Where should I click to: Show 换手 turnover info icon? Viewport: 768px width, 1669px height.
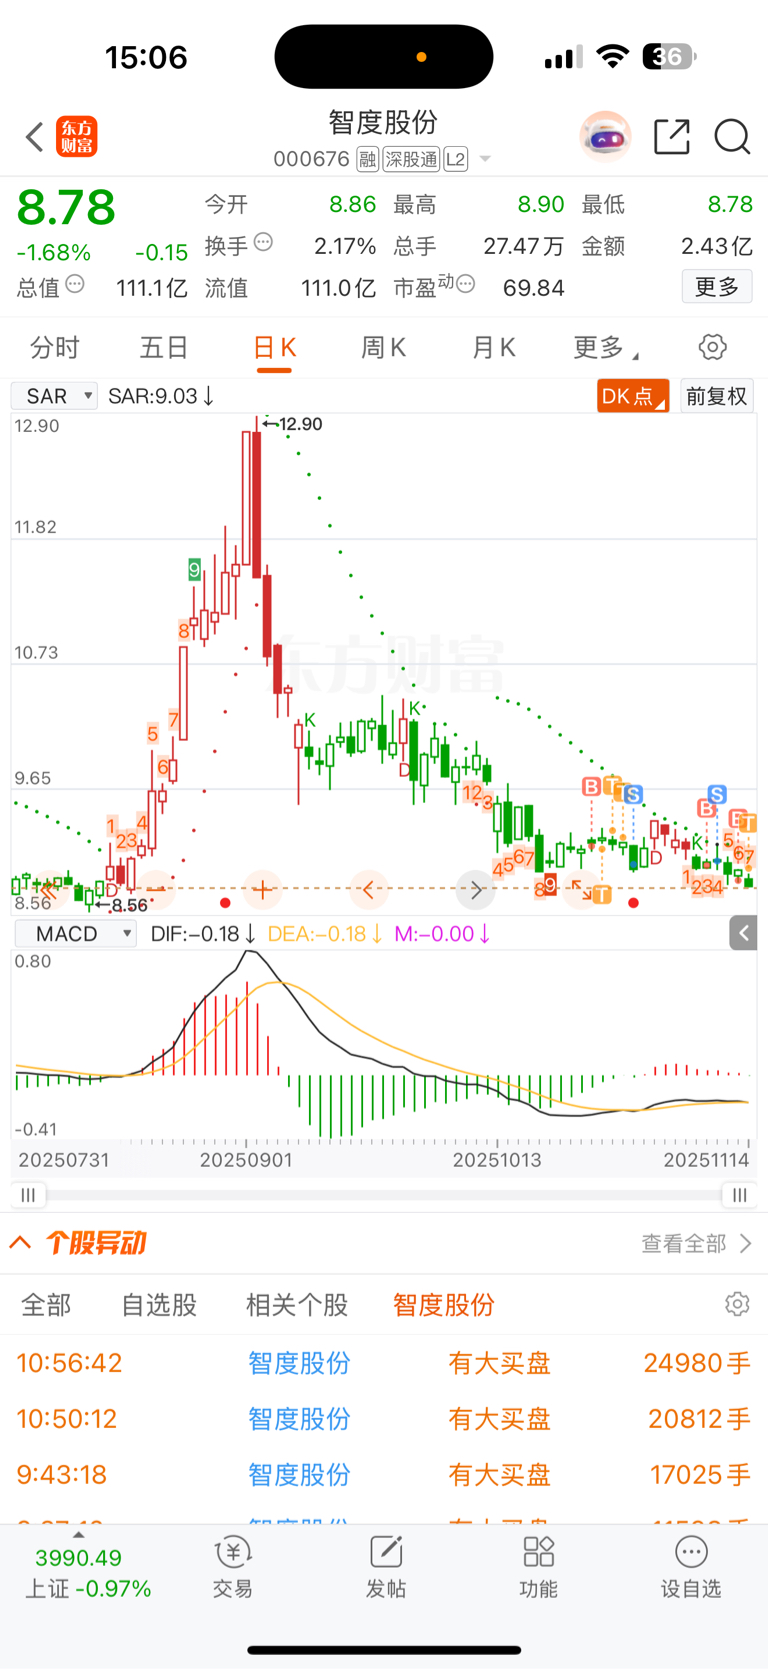point(264,242)
